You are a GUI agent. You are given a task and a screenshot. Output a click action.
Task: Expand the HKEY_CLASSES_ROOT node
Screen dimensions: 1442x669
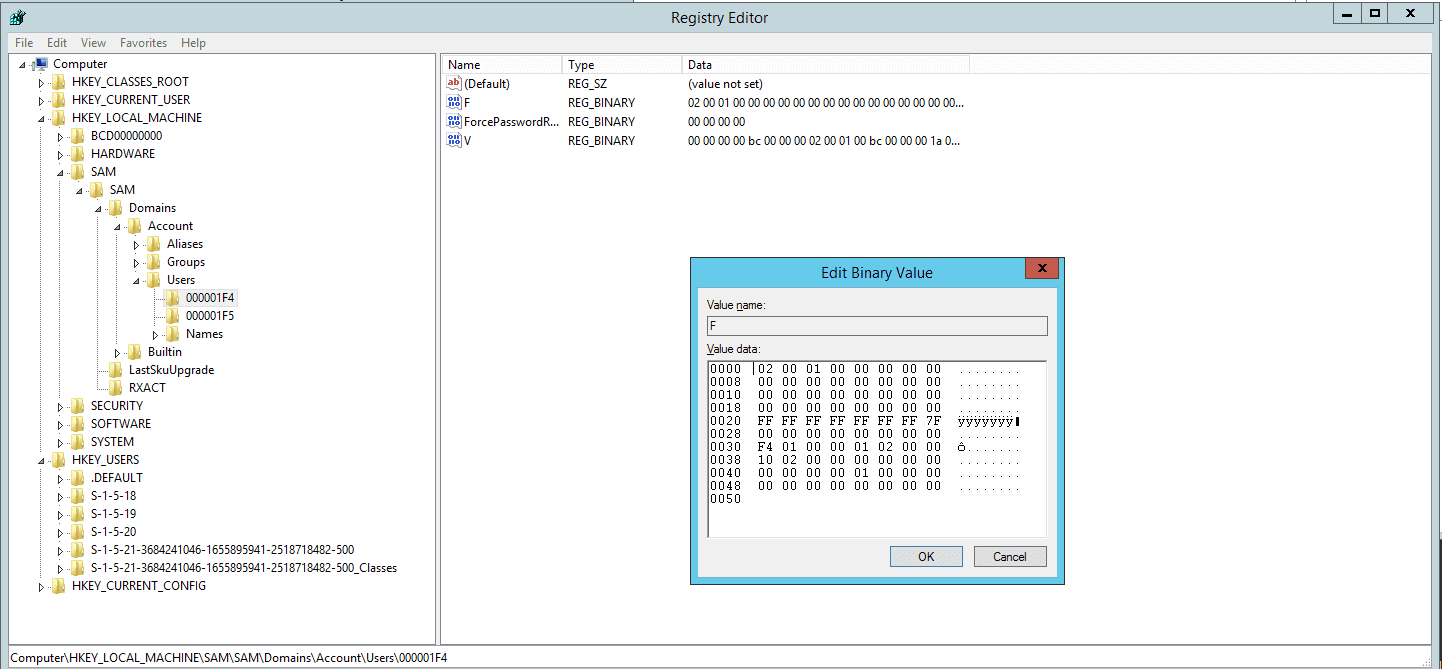click(40, 81)
